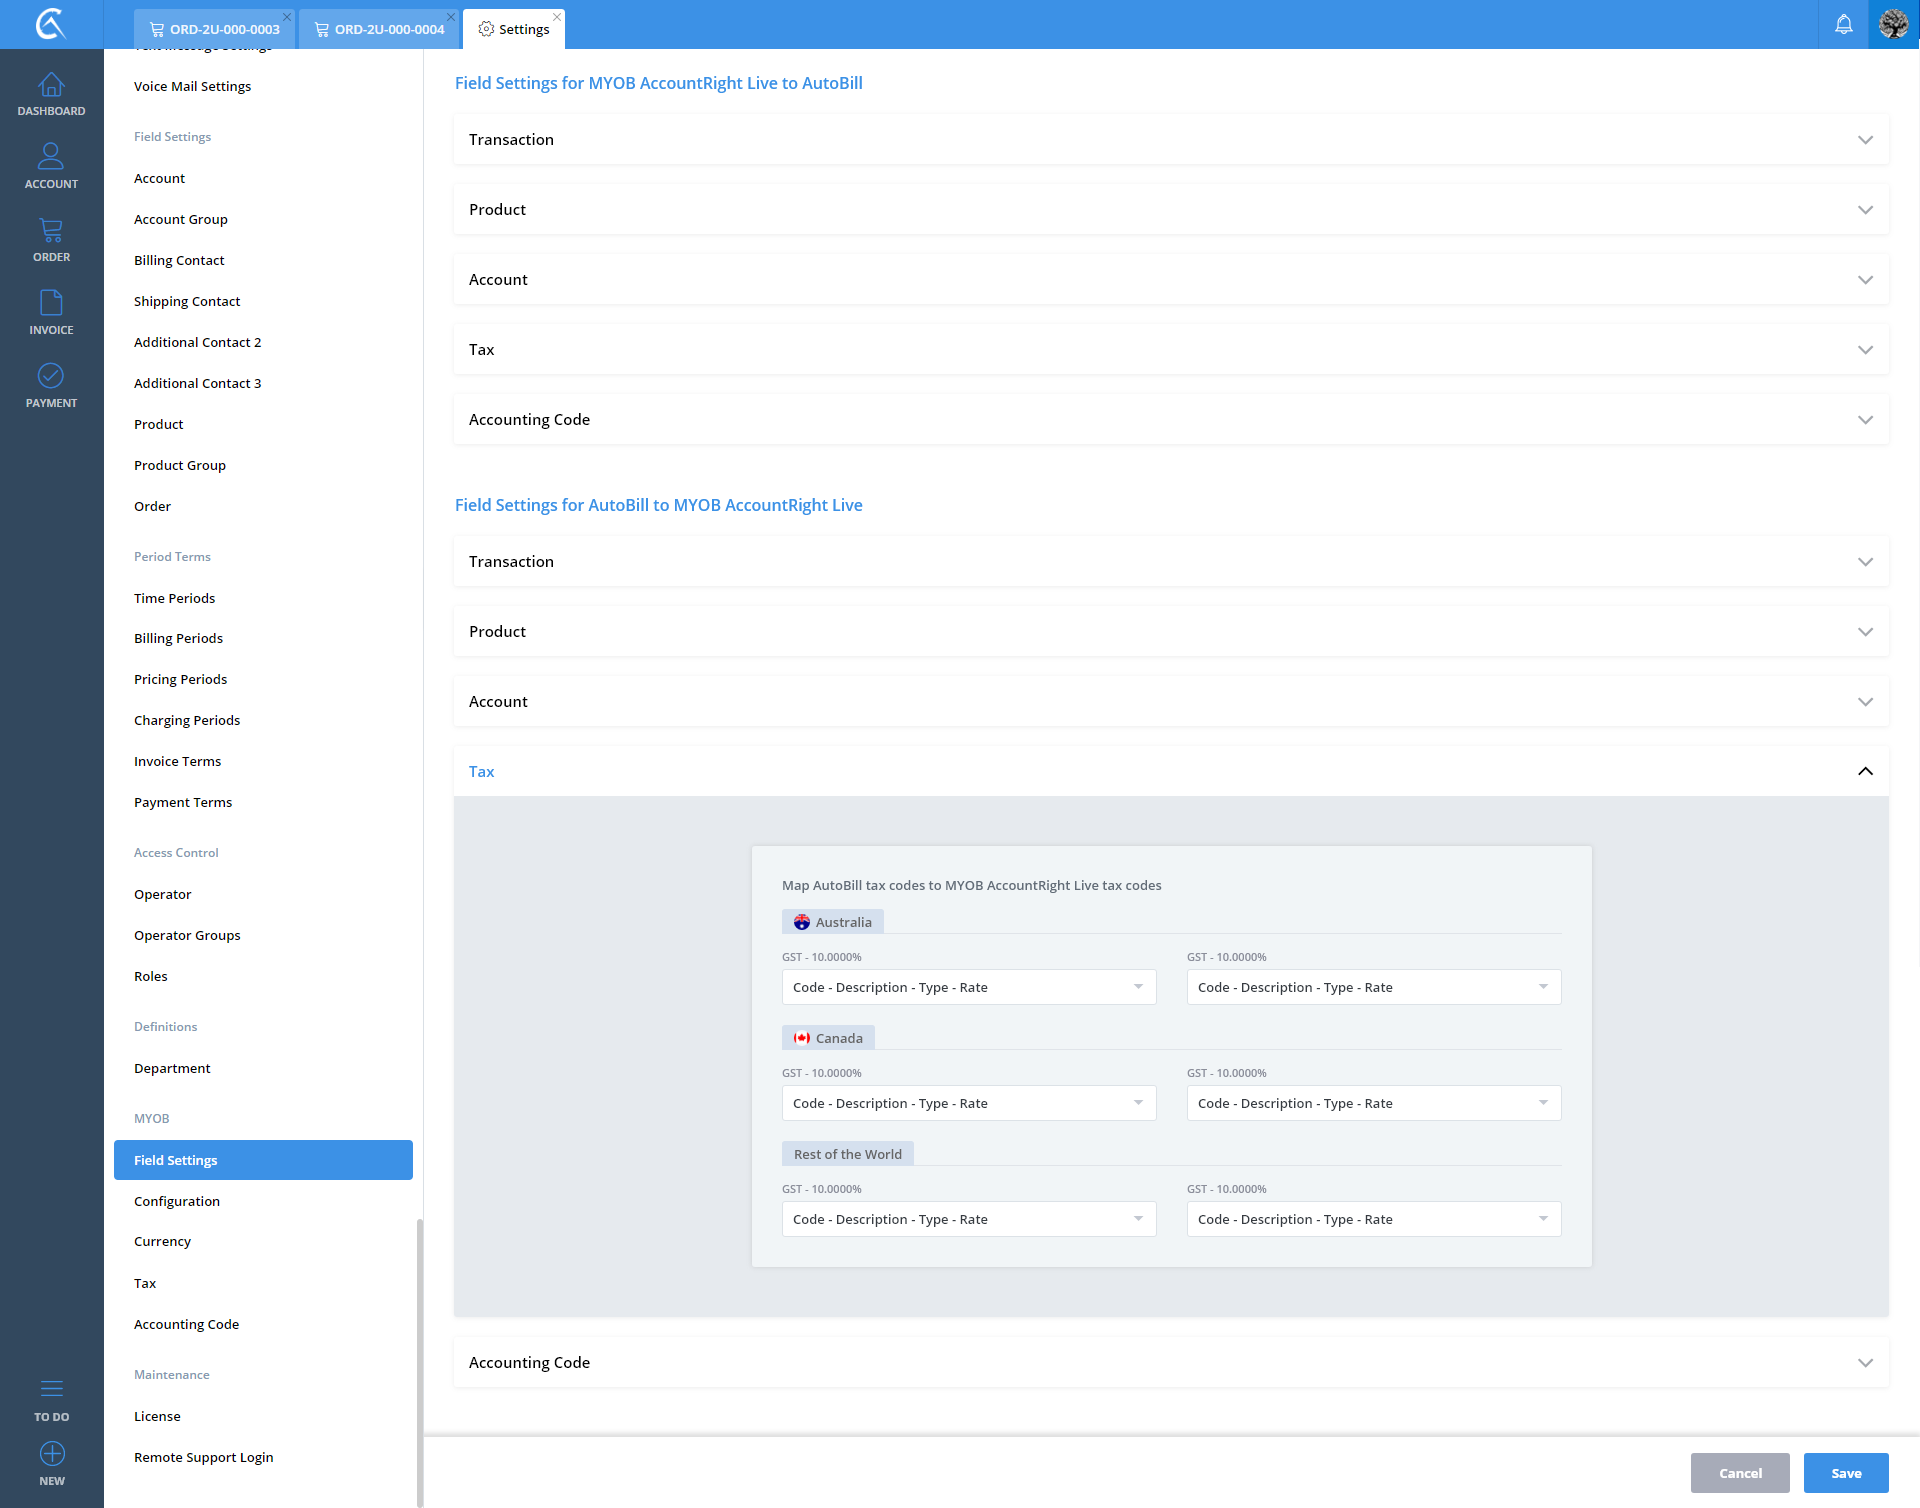Open the Dashboard home icon
The width and height of the screenshot is (1920, 1508).
51,86
